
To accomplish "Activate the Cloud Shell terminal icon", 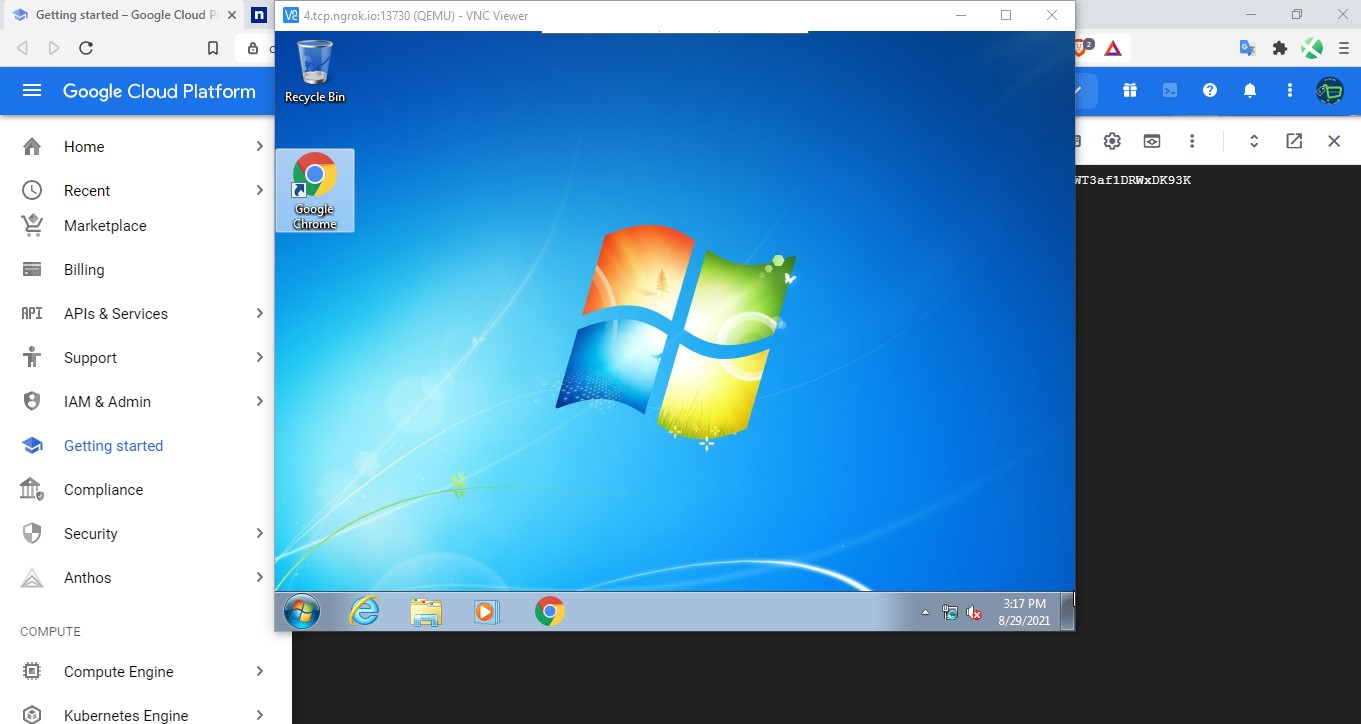I will pos(1170,91).
